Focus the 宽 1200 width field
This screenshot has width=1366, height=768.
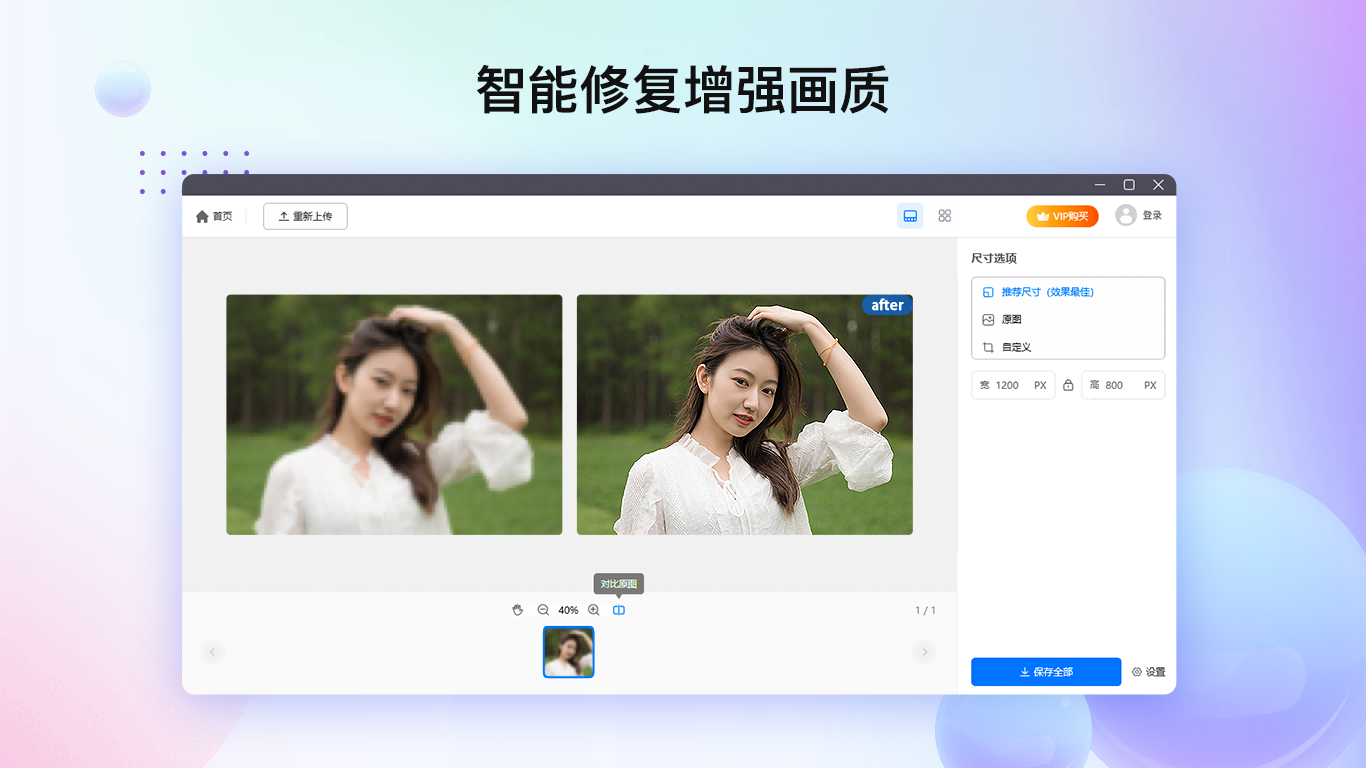1013,385
